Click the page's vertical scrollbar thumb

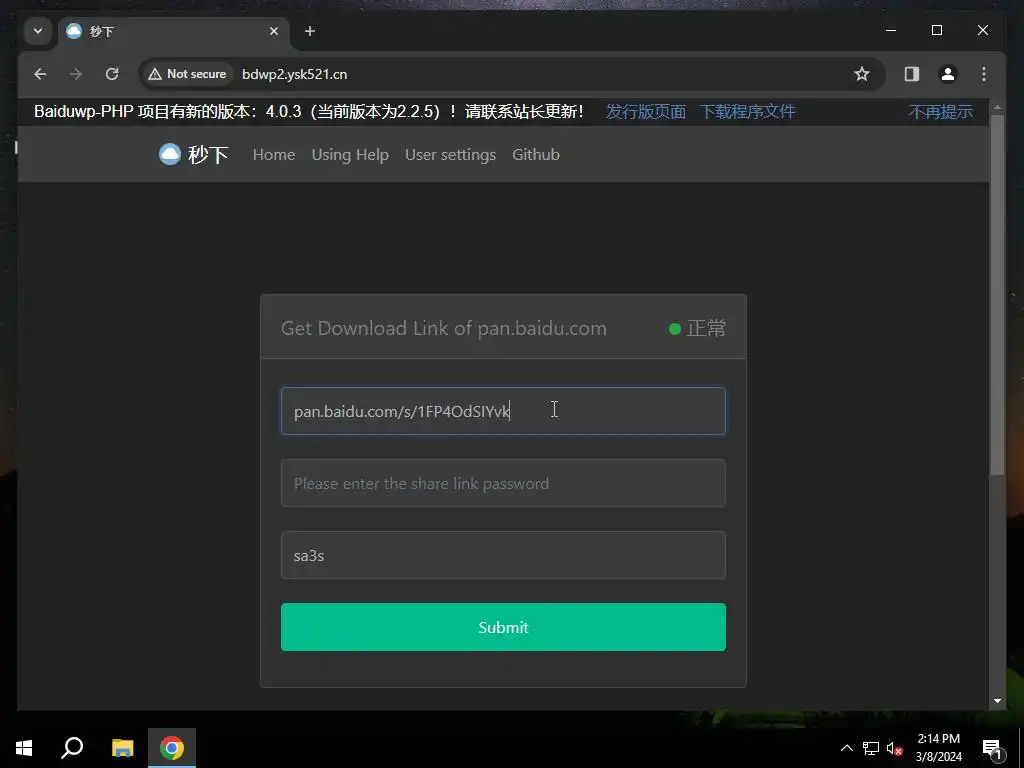997,294
